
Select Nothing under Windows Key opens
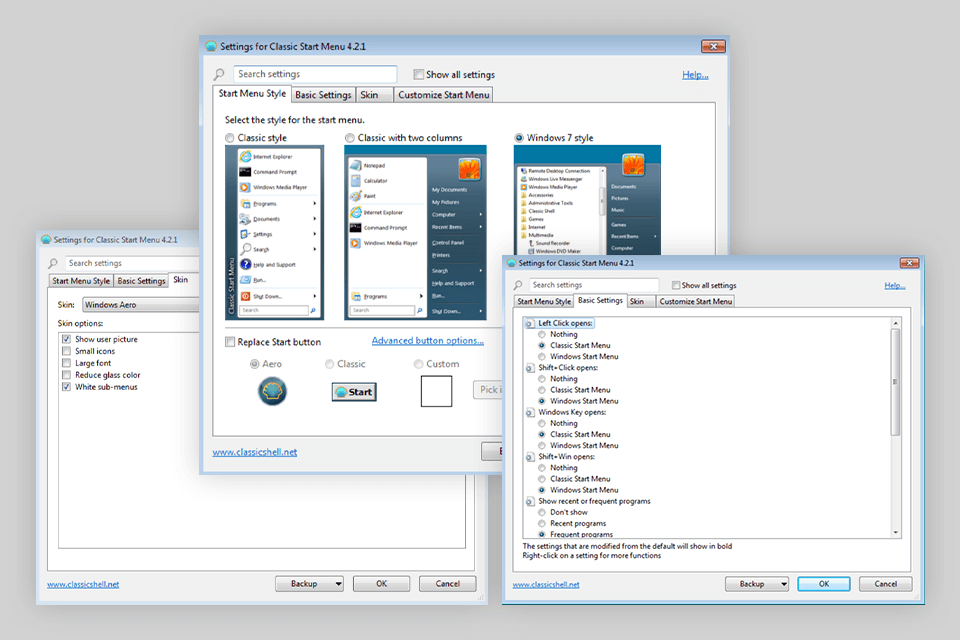pyautogui.click(x=542, y=424)
